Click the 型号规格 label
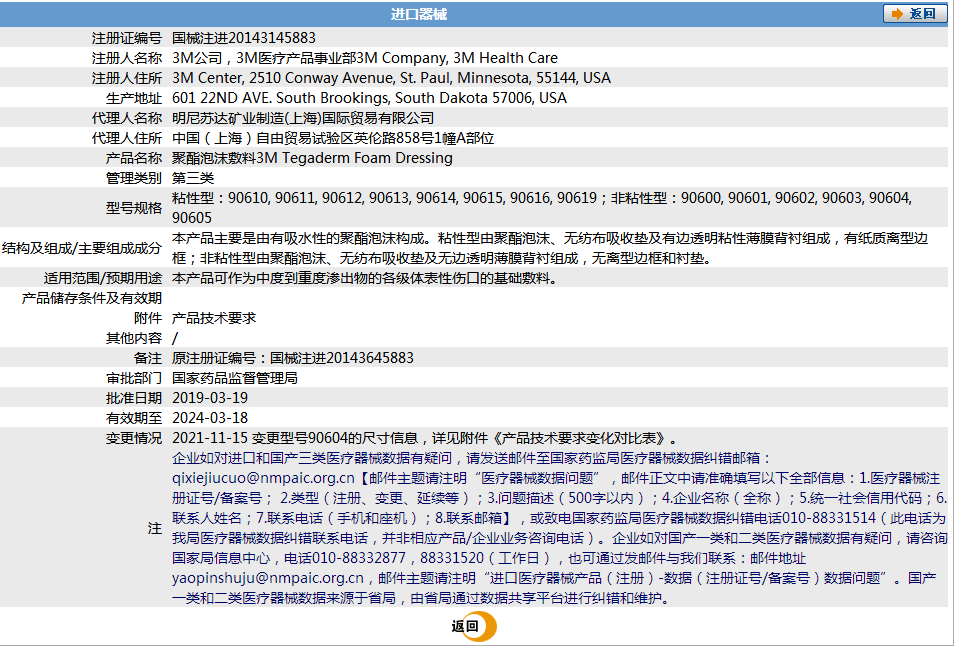954x647 pixels. [x=134, y=208]
